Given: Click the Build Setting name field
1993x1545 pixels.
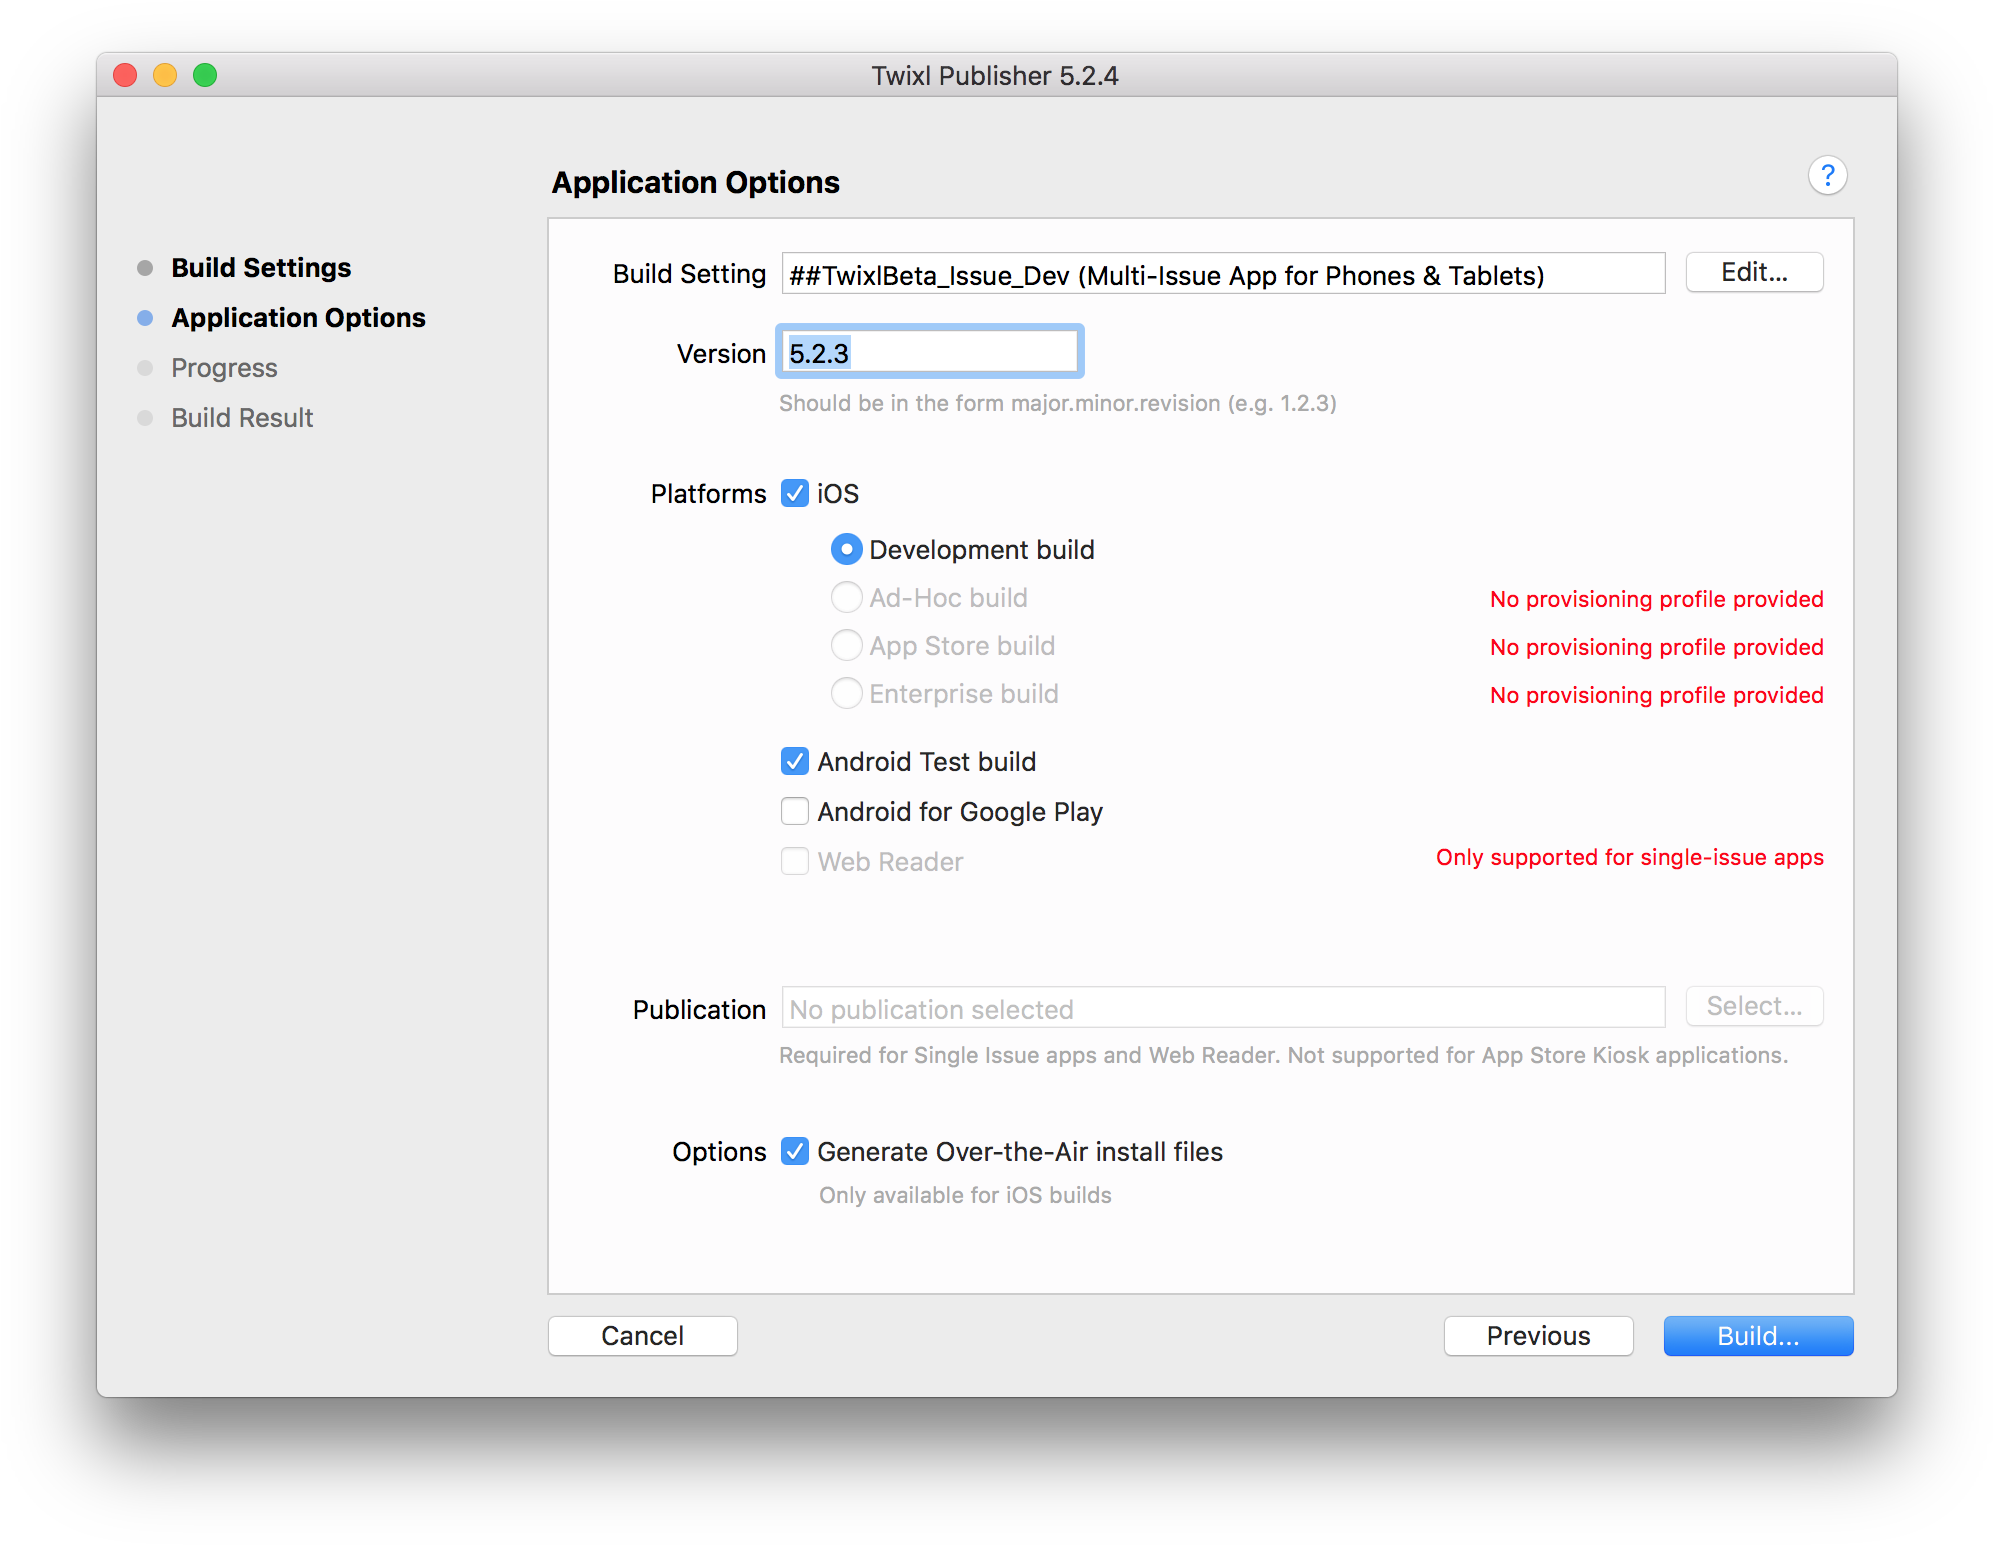Looking at the screenshot, I should [1222, 274].
